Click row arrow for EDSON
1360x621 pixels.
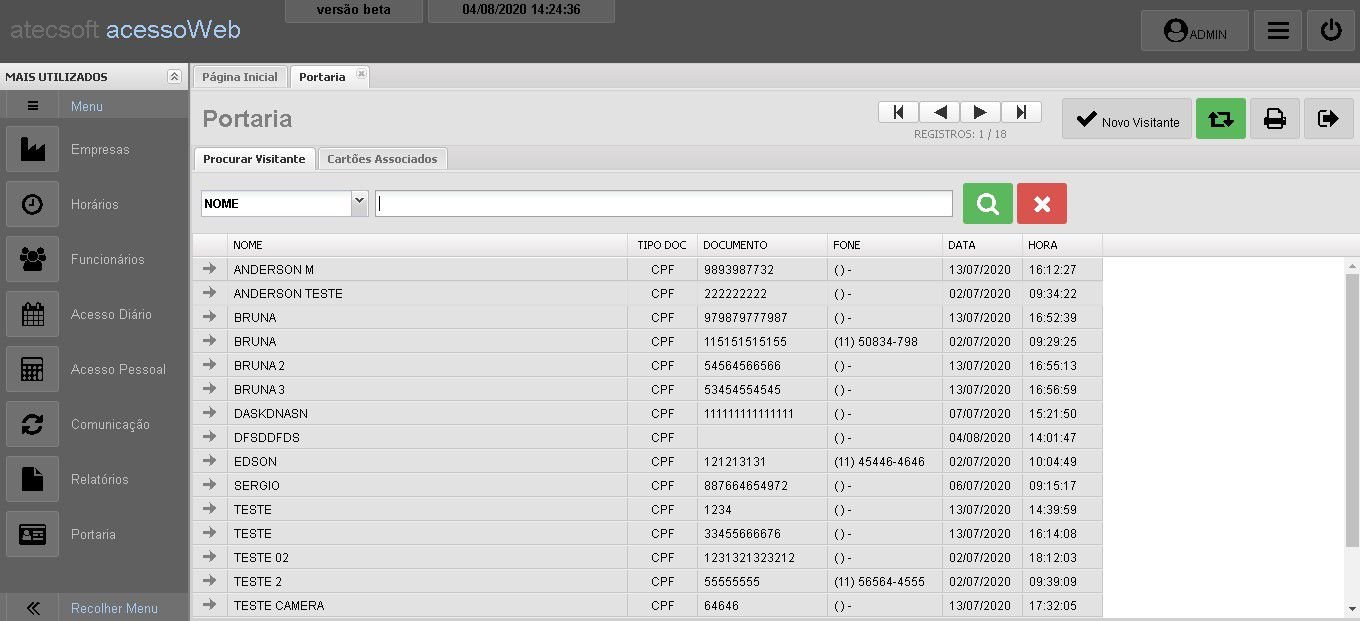tap(209, 461)
